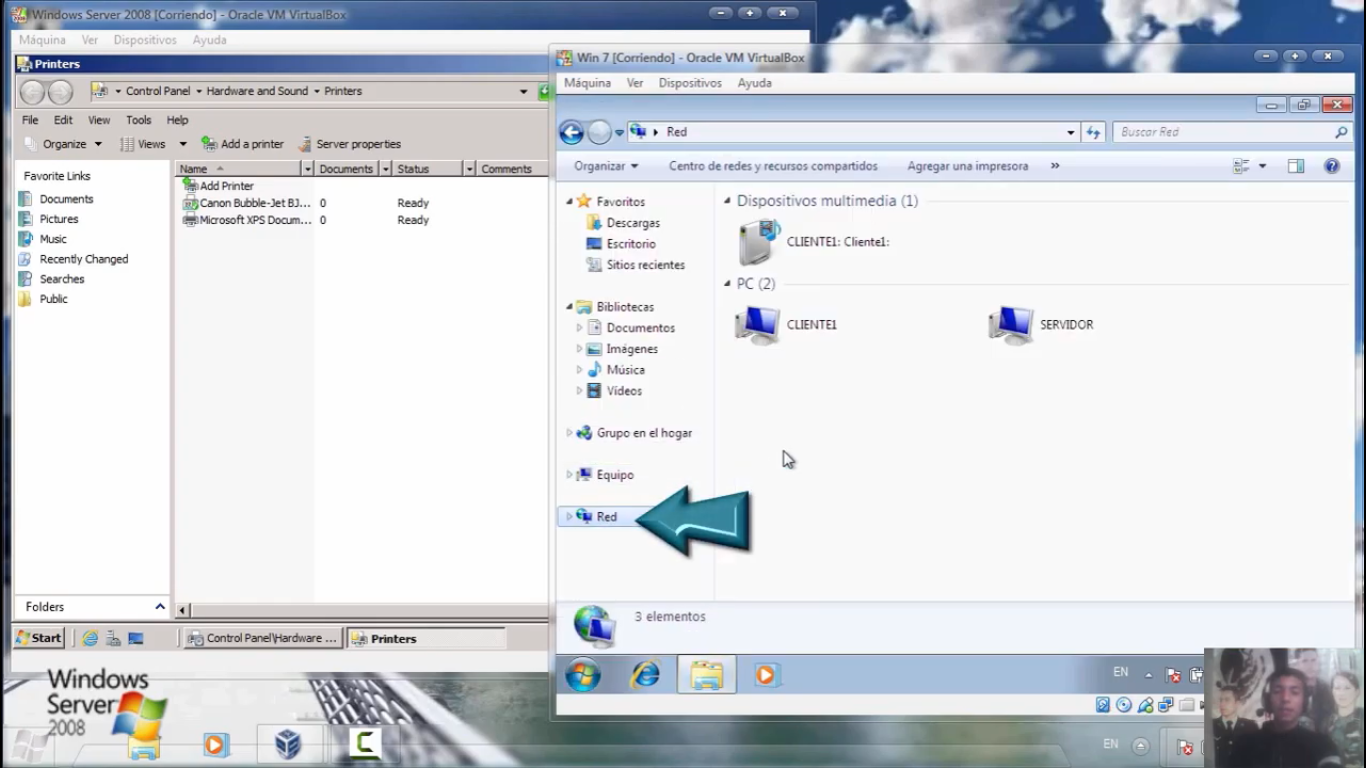1366x768 pixels.
Task: Click the change view icon in Win 7 Explorer
Action: [x=1242, y=166]
